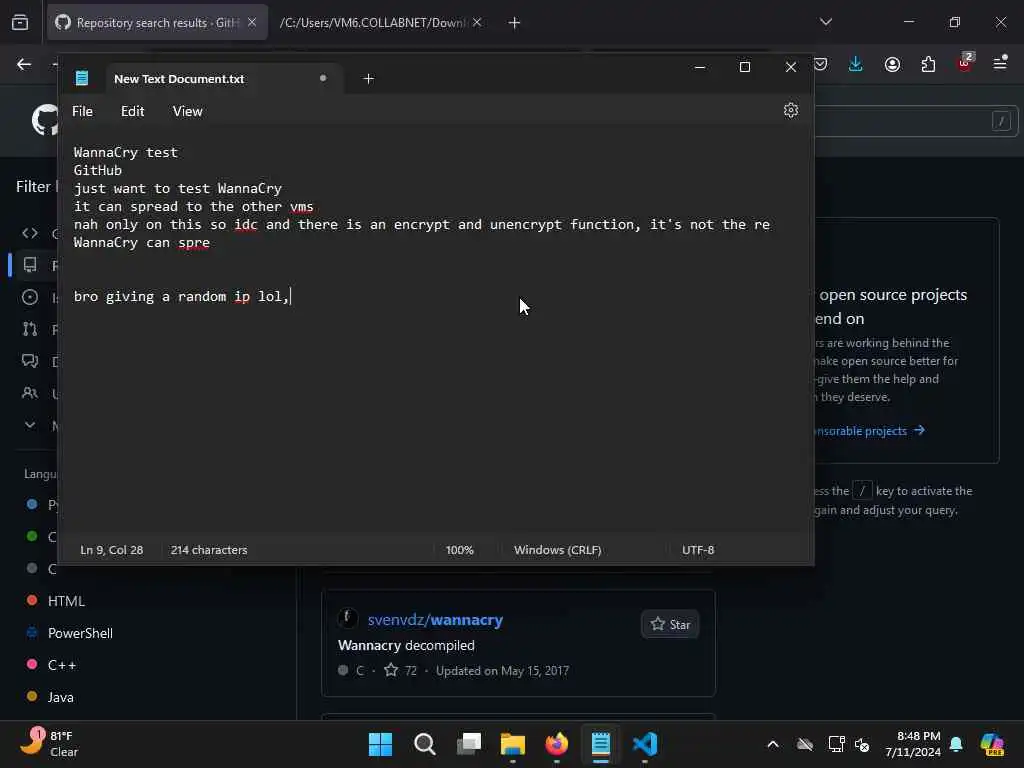Expand the More filters chevron in GitHub sidebar
1024x768 pixels.
[30, 425]
